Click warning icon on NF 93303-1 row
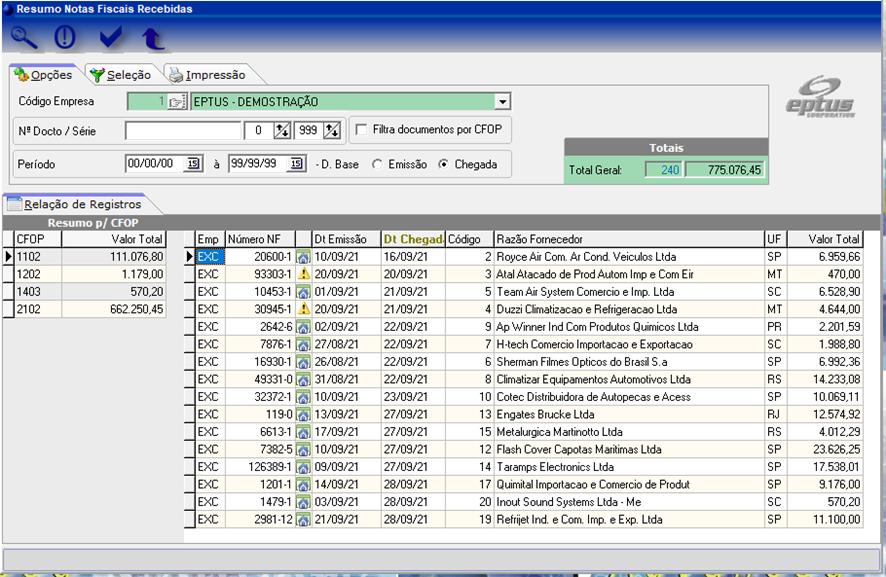The height and width of the screenshot is (577, 886). (303, 274)
